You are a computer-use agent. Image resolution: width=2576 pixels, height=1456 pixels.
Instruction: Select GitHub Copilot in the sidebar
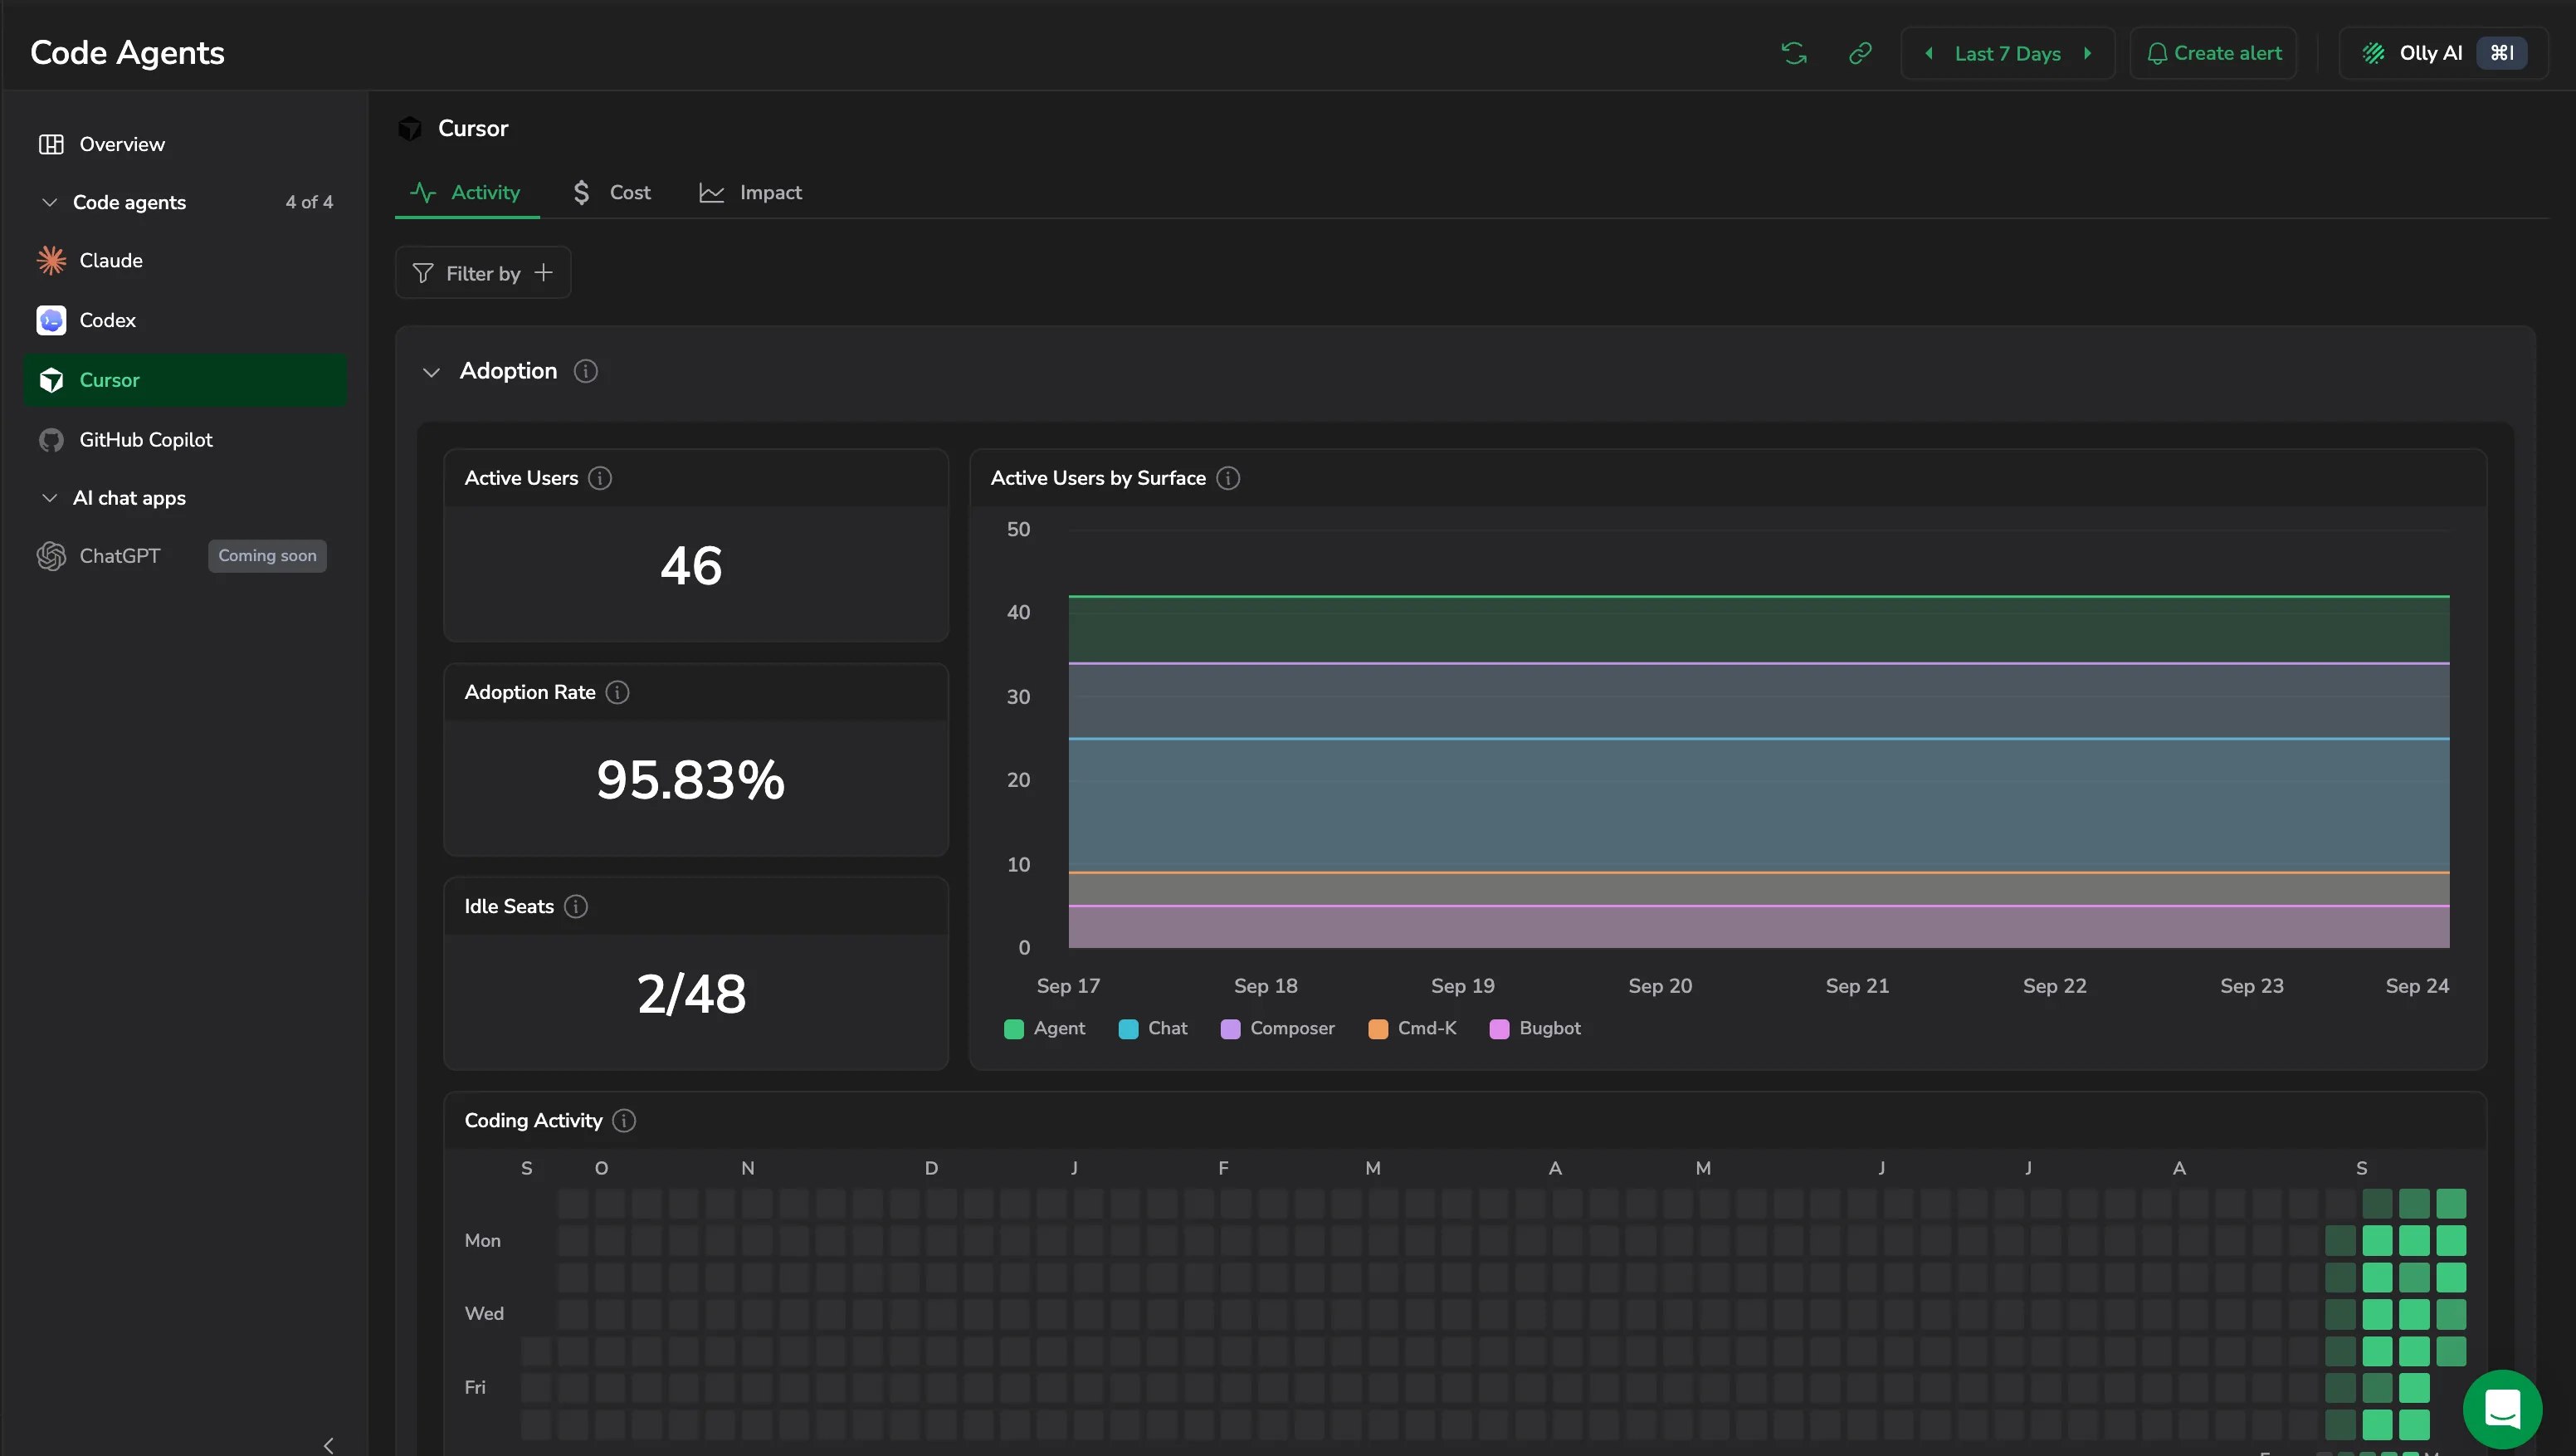click(185, 440)
